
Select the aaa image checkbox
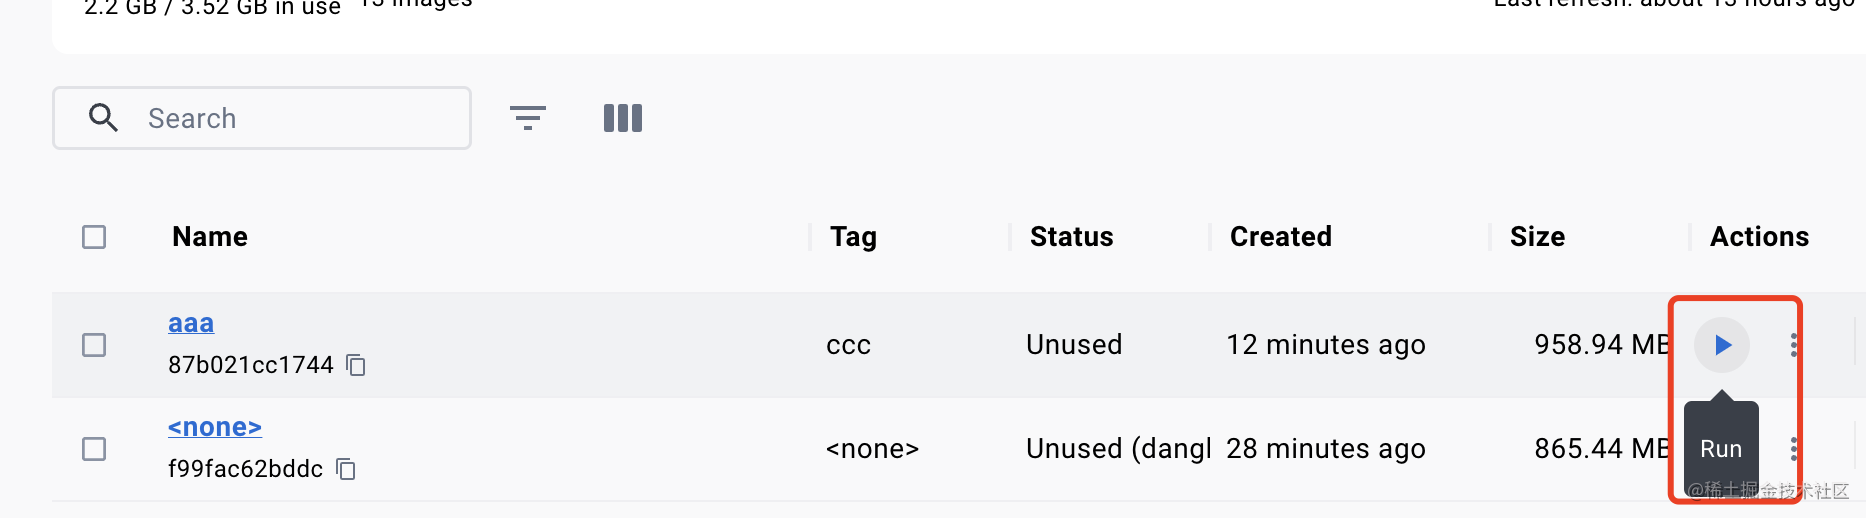(94, 345)
